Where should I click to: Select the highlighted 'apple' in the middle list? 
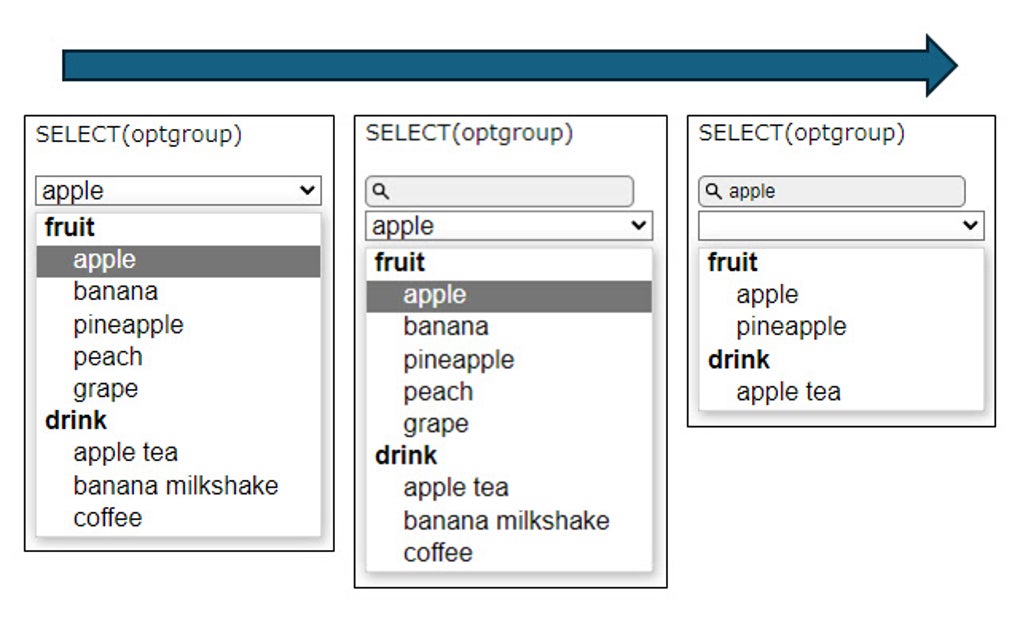(x=435, y=294)
